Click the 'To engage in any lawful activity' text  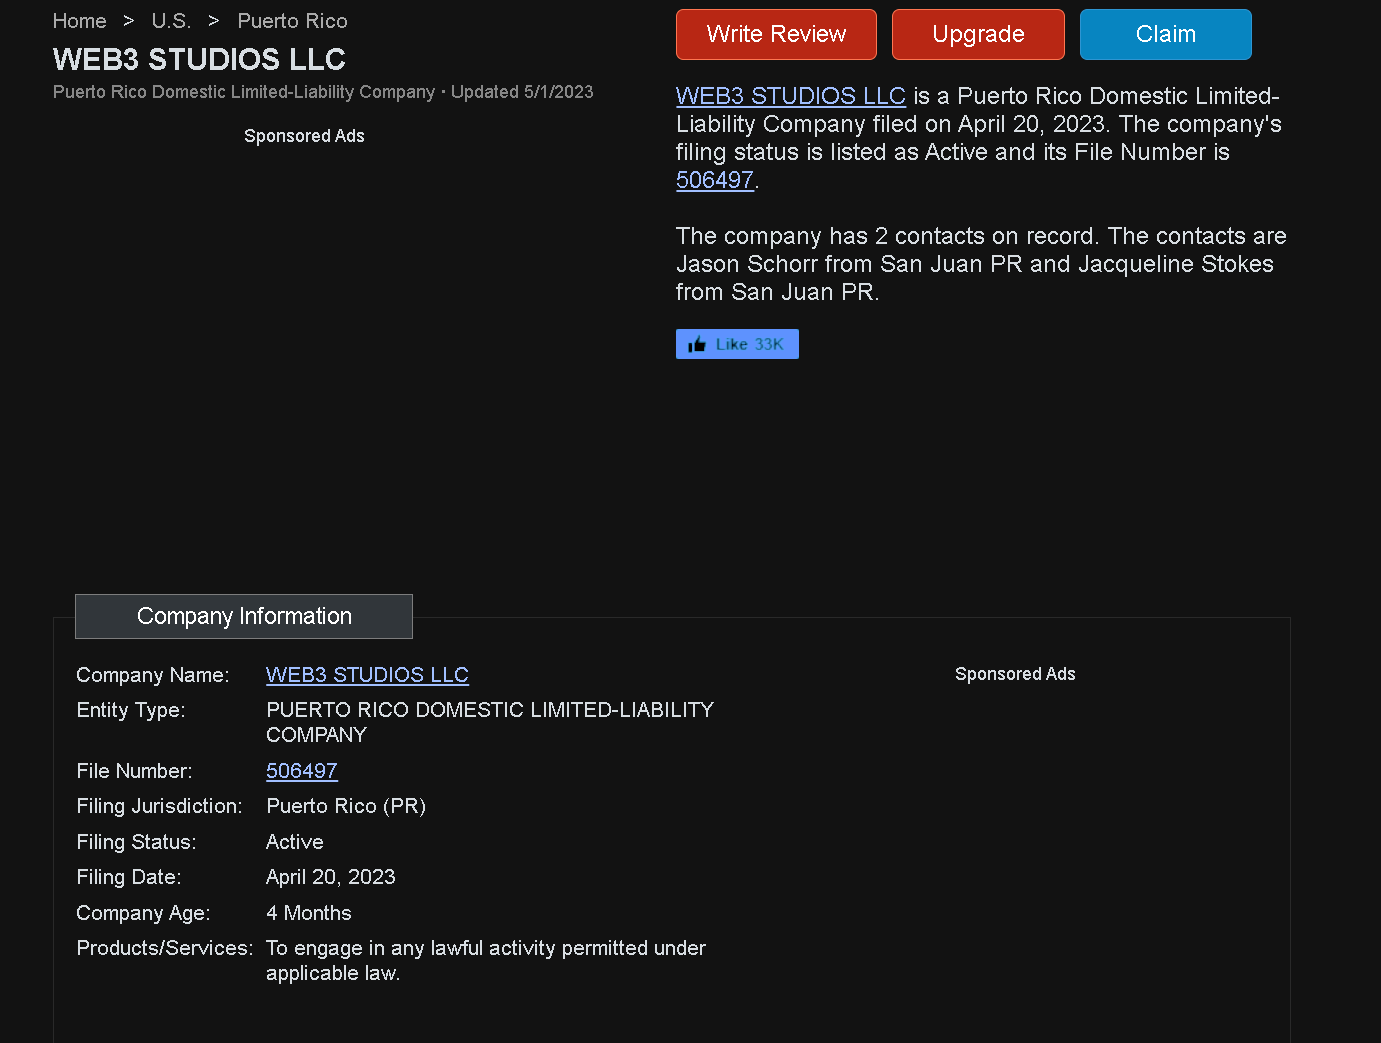tap(486, 960)
